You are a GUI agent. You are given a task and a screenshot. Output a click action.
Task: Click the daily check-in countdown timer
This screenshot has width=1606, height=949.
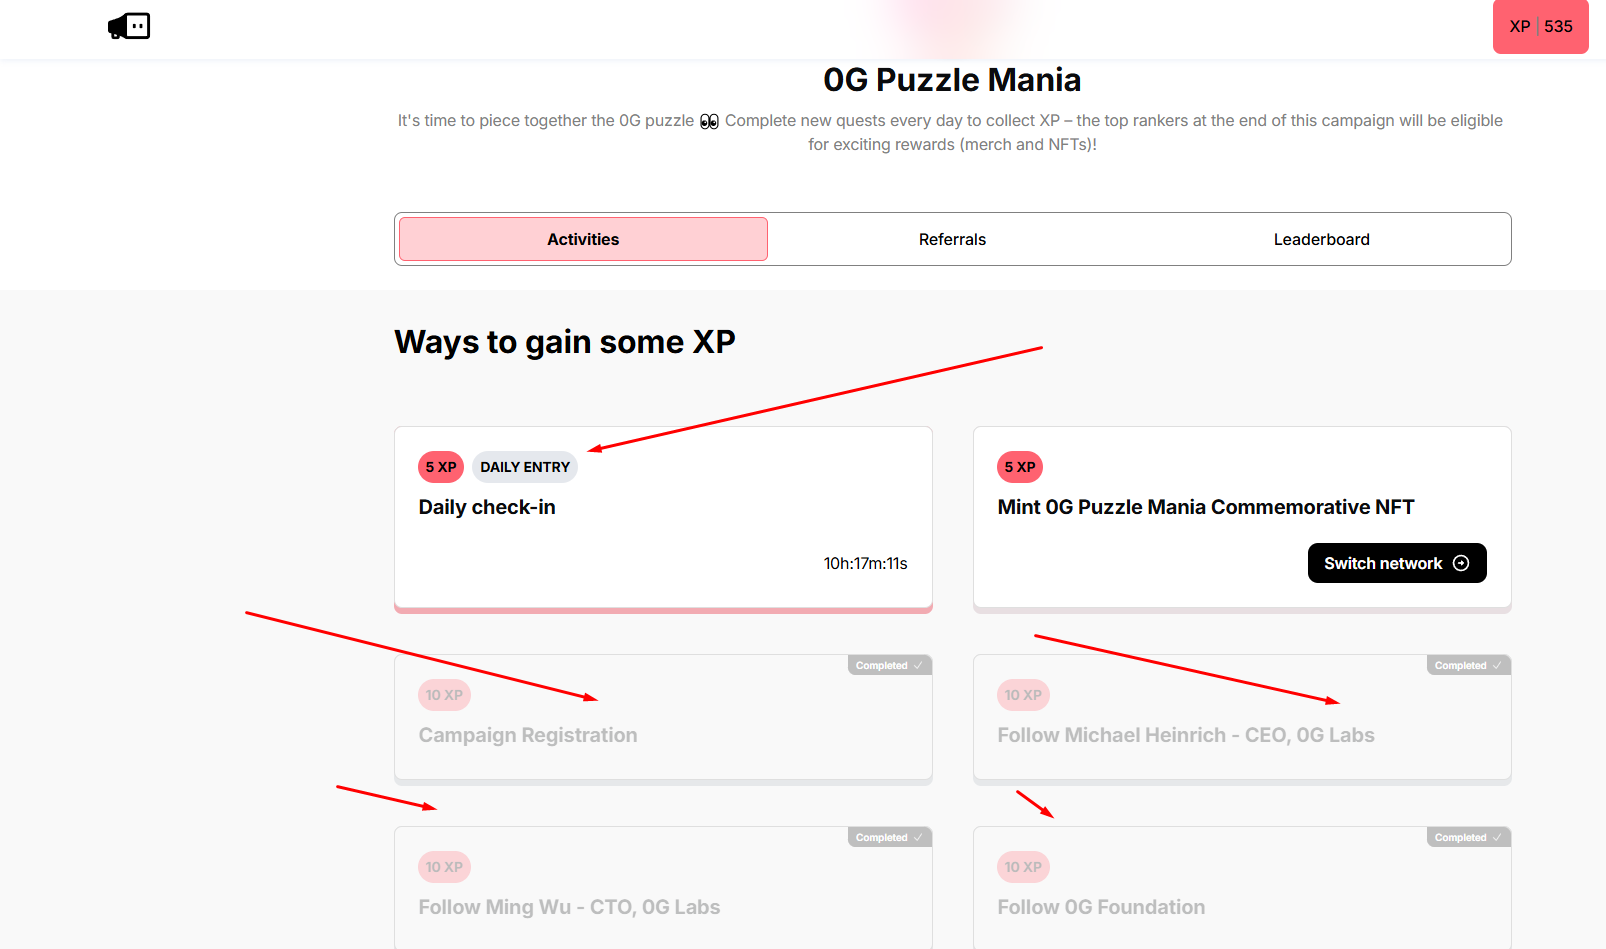click(865, 563)
